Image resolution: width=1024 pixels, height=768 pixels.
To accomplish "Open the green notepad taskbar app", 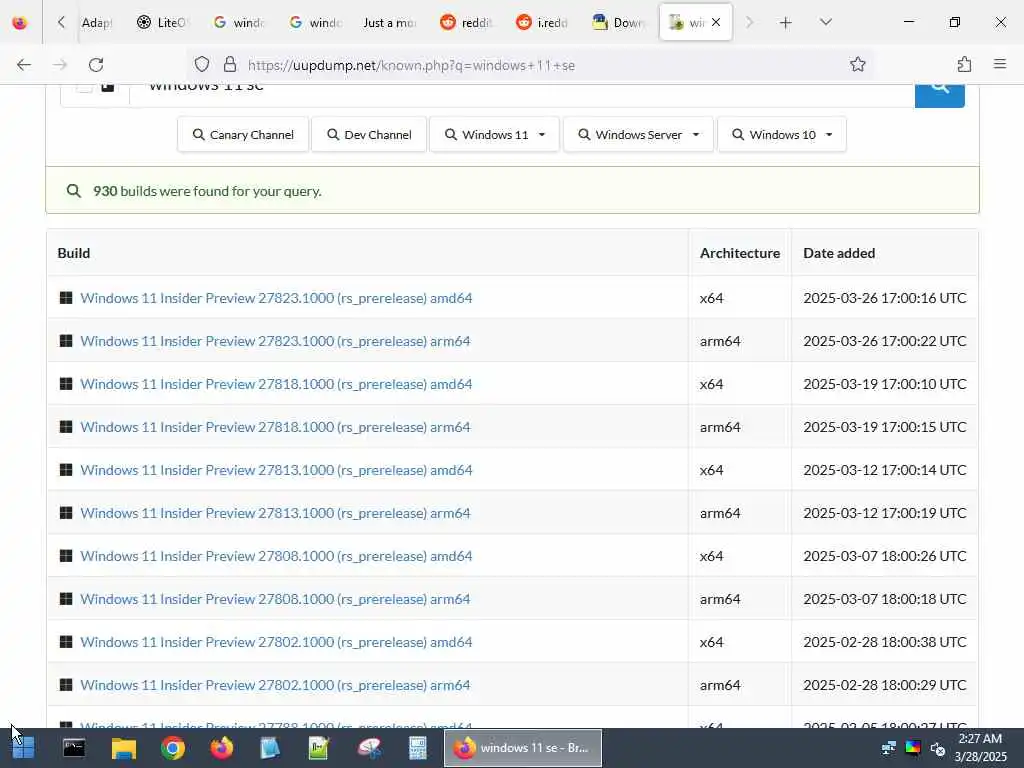I will (x=319, y=748).
